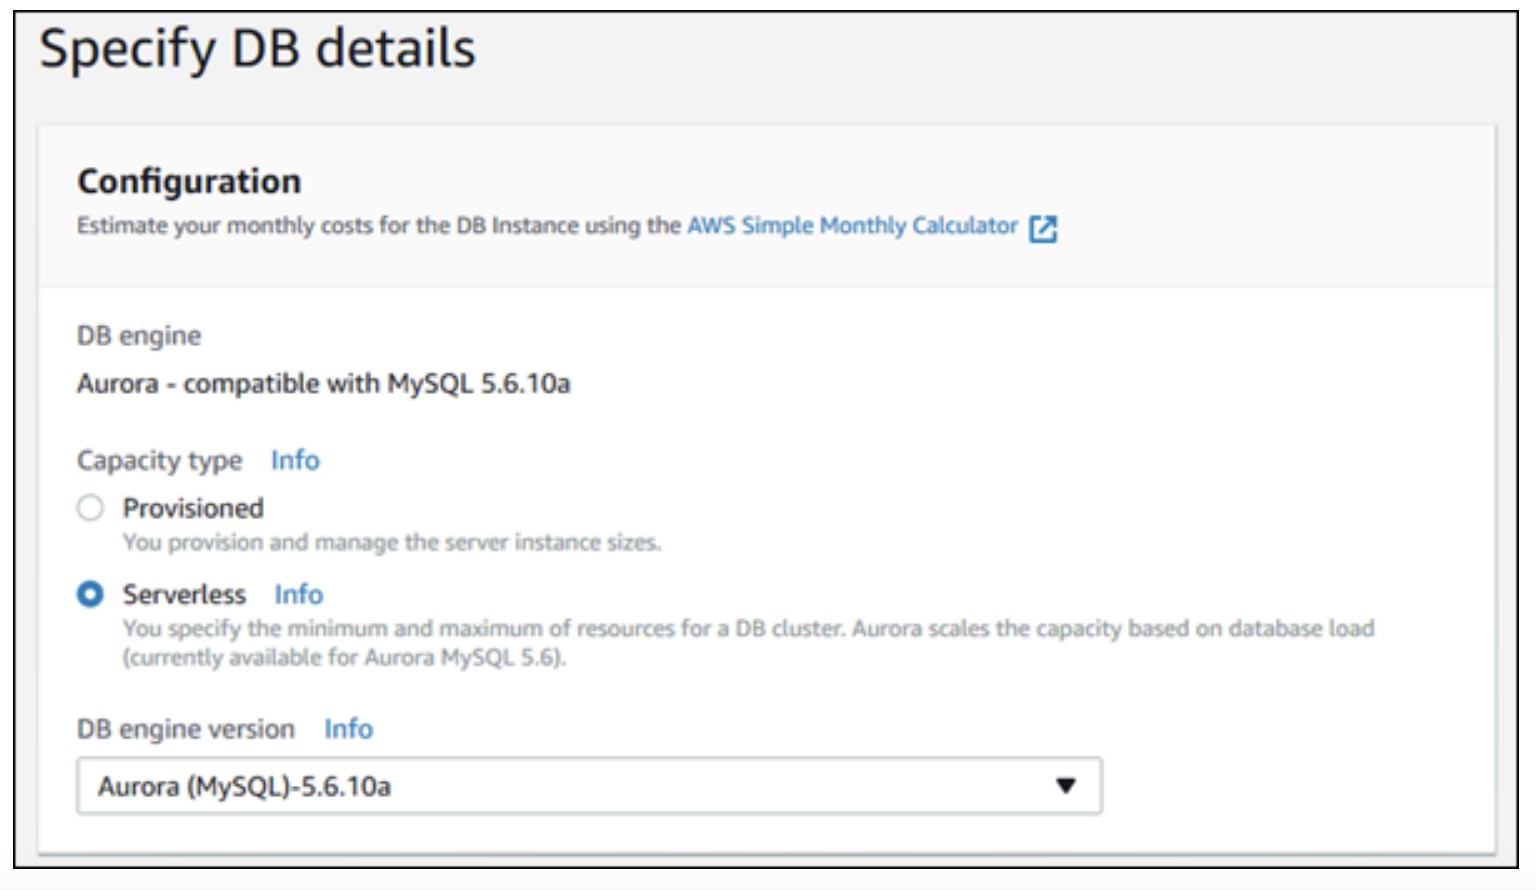The image size is (1536, 890).
Task: Select the Provisioned radio button
Action: [x=90, y=508]
